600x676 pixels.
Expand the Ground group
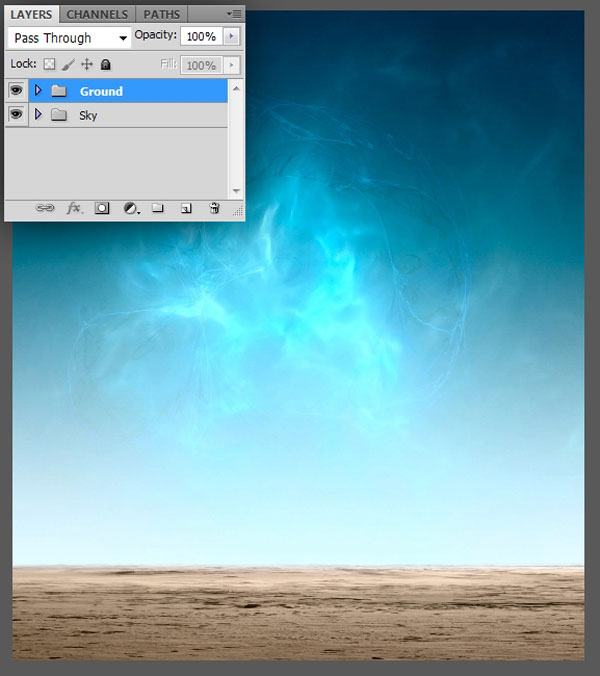[38, 91]
